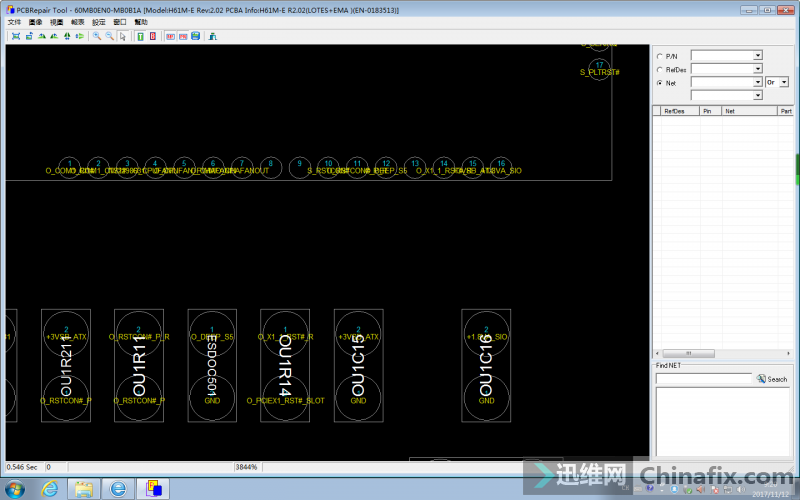Open the 图像 menu
This screenshot has width=800, height=500.
pos(35,22)
